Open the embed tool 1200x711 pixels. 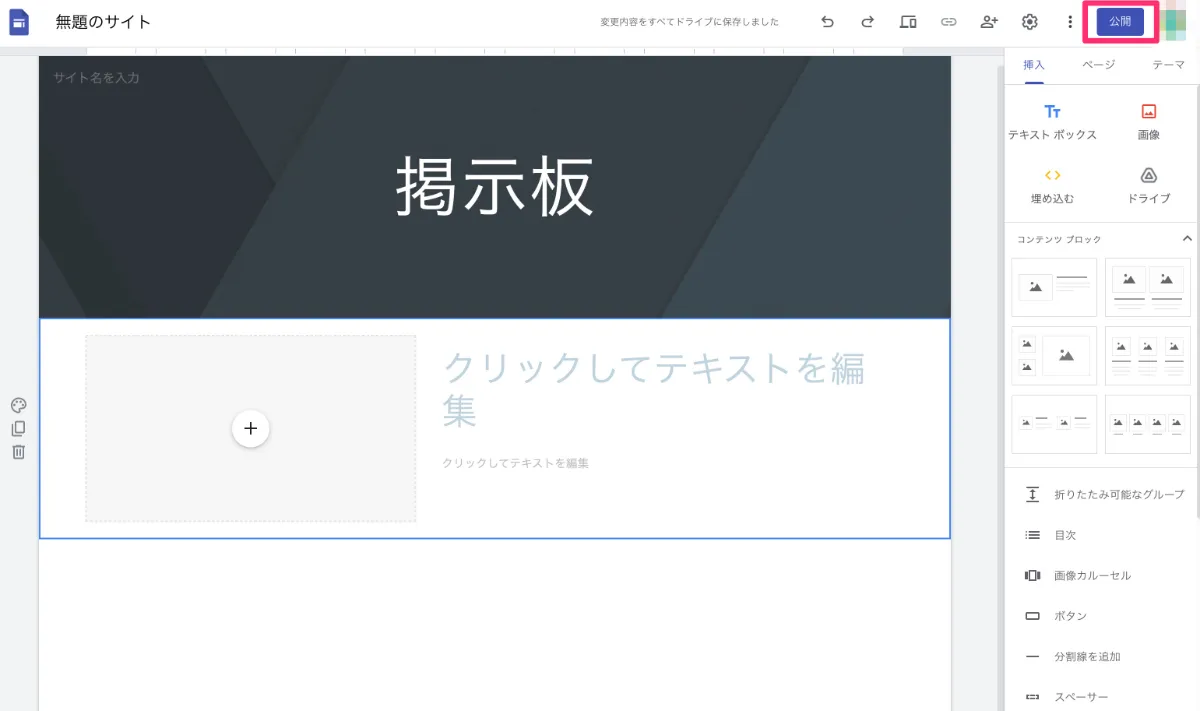[x=1053, y=184]
